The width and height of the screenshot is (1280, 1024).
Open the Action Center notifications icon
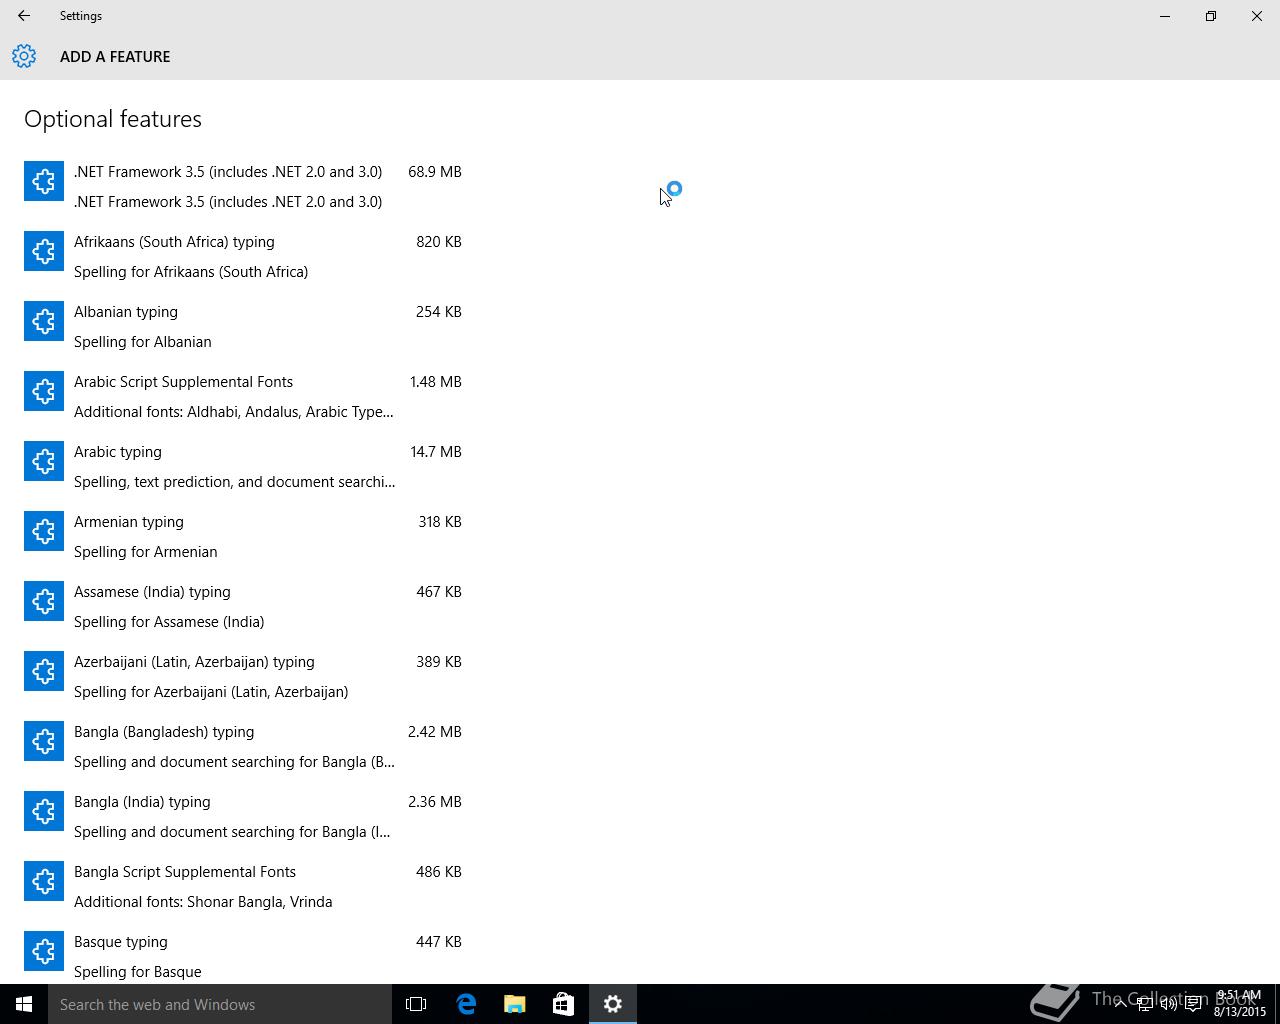point(1193,1004)
